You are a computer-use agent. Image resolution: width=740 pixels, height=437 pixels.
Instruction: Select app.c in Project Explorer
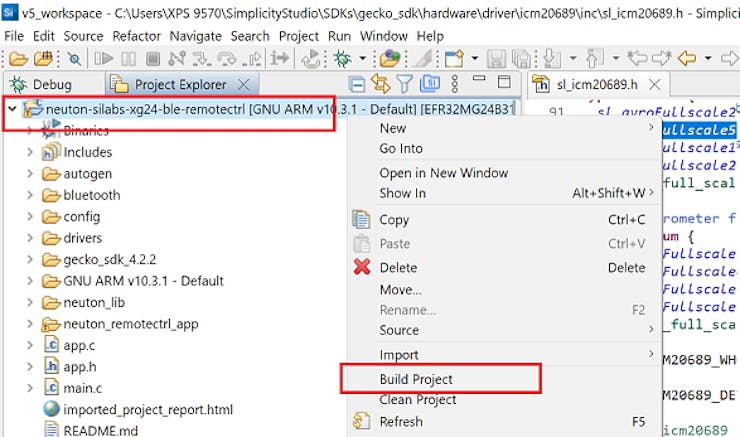tap(70, 345)
